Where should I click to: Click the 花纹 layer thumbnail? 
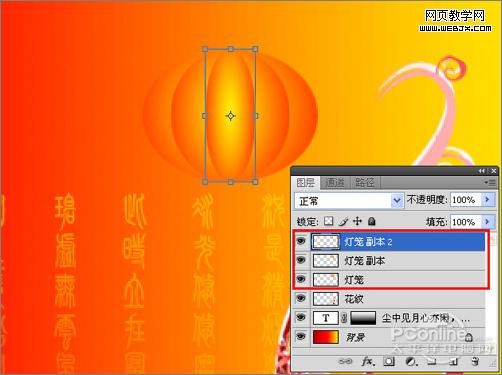(x=326, y=299)
